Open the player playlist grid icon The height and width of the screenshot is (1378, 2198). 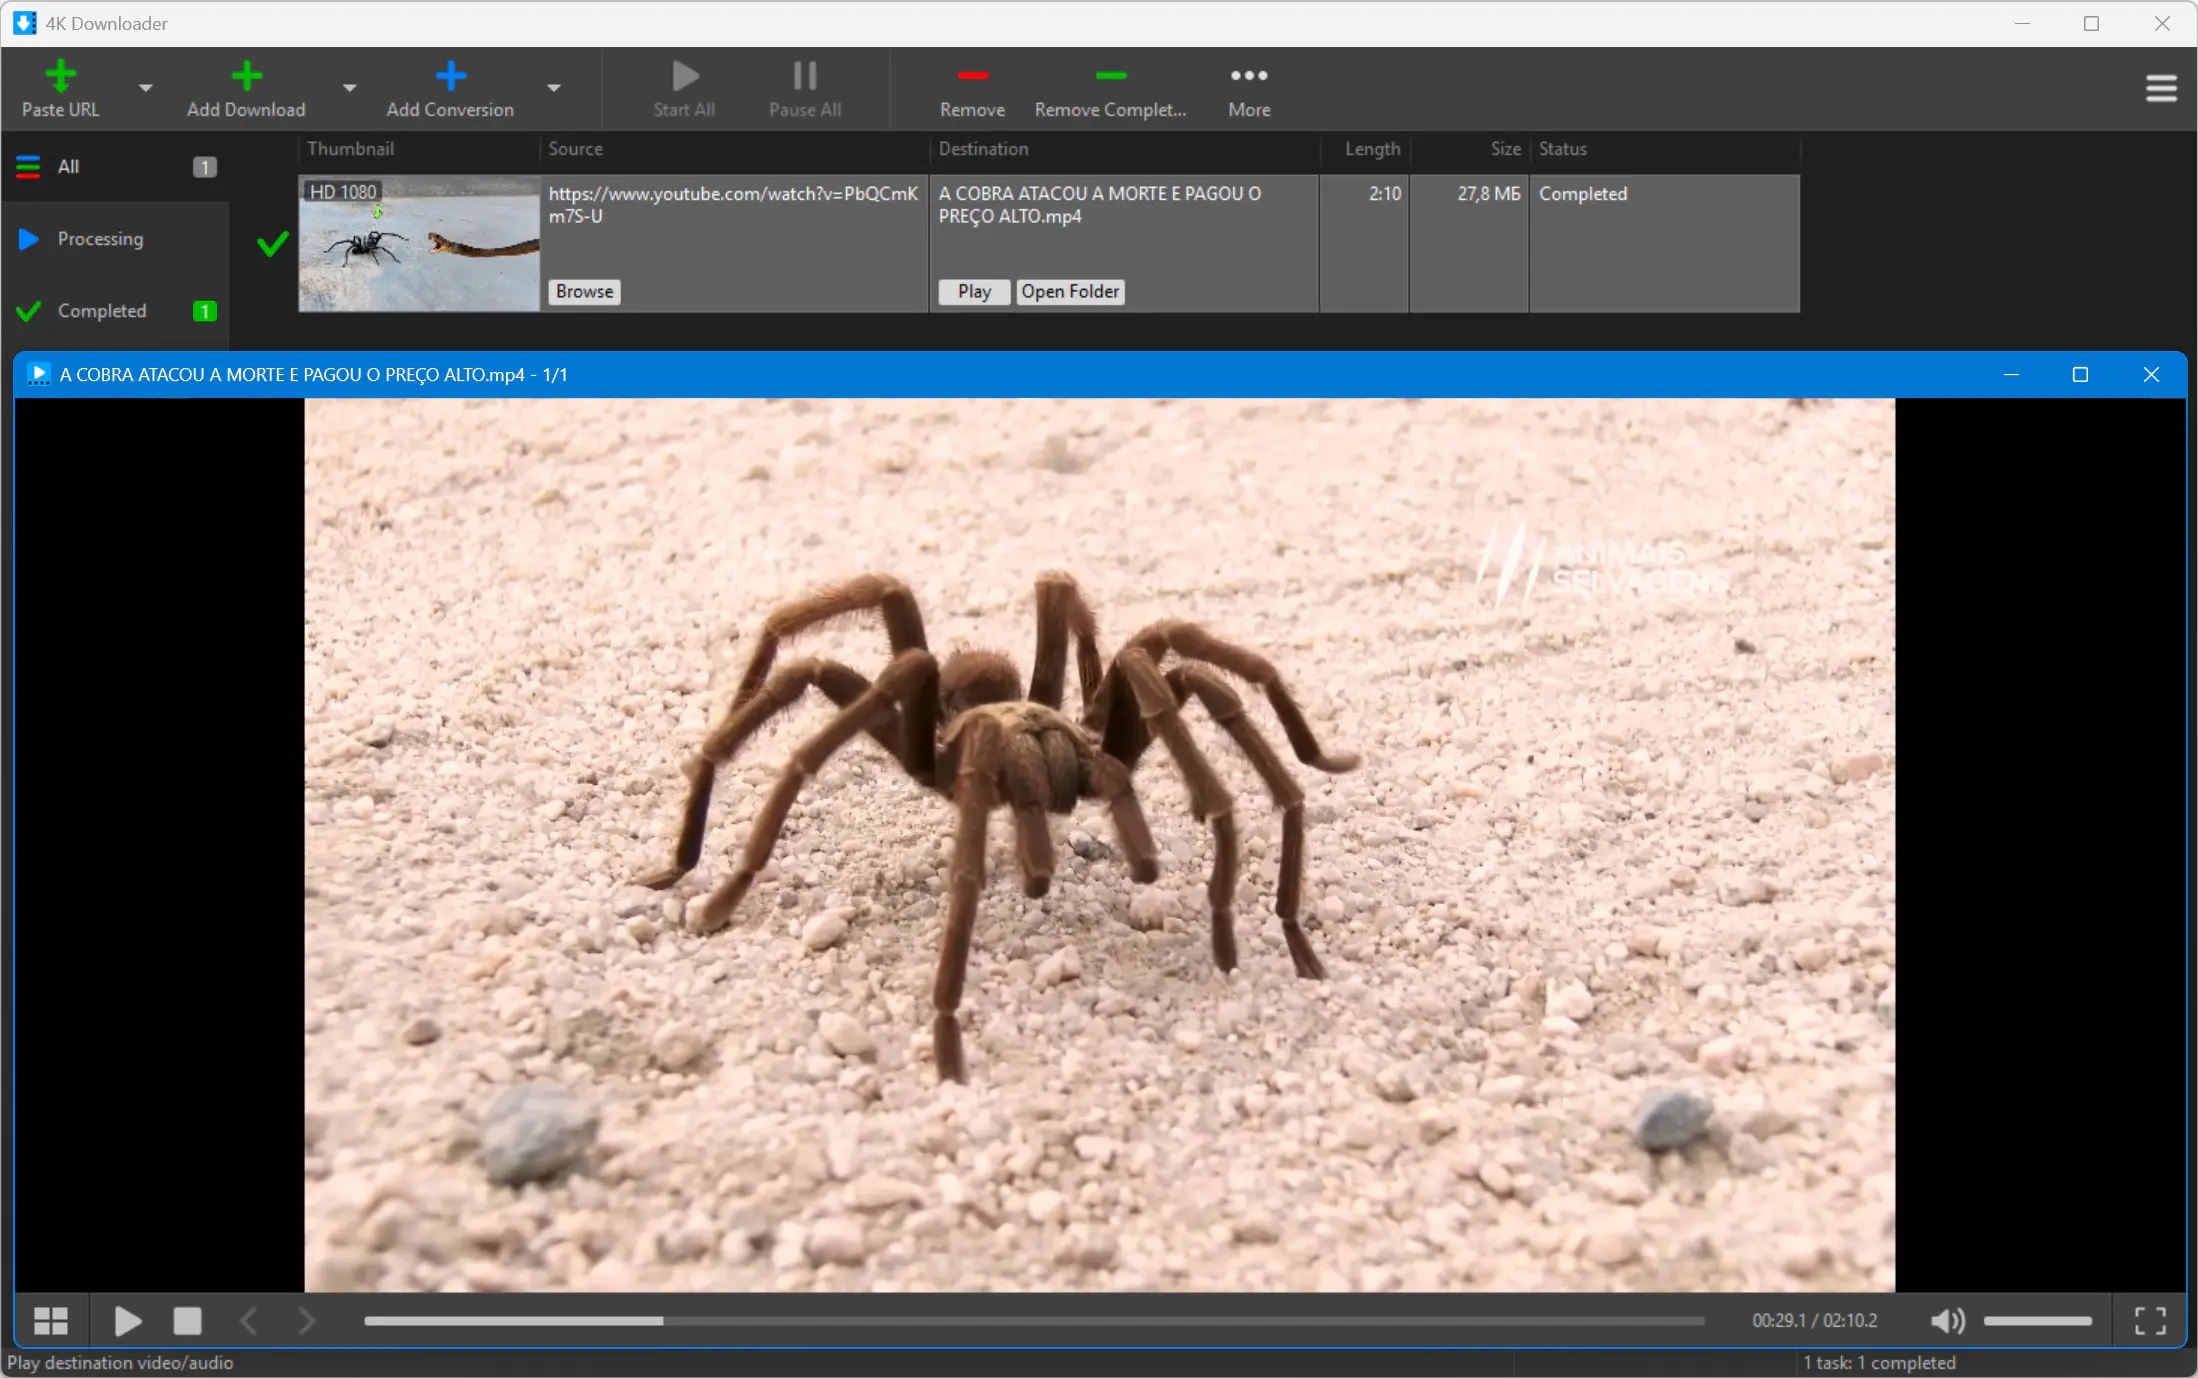point(50,1321)
